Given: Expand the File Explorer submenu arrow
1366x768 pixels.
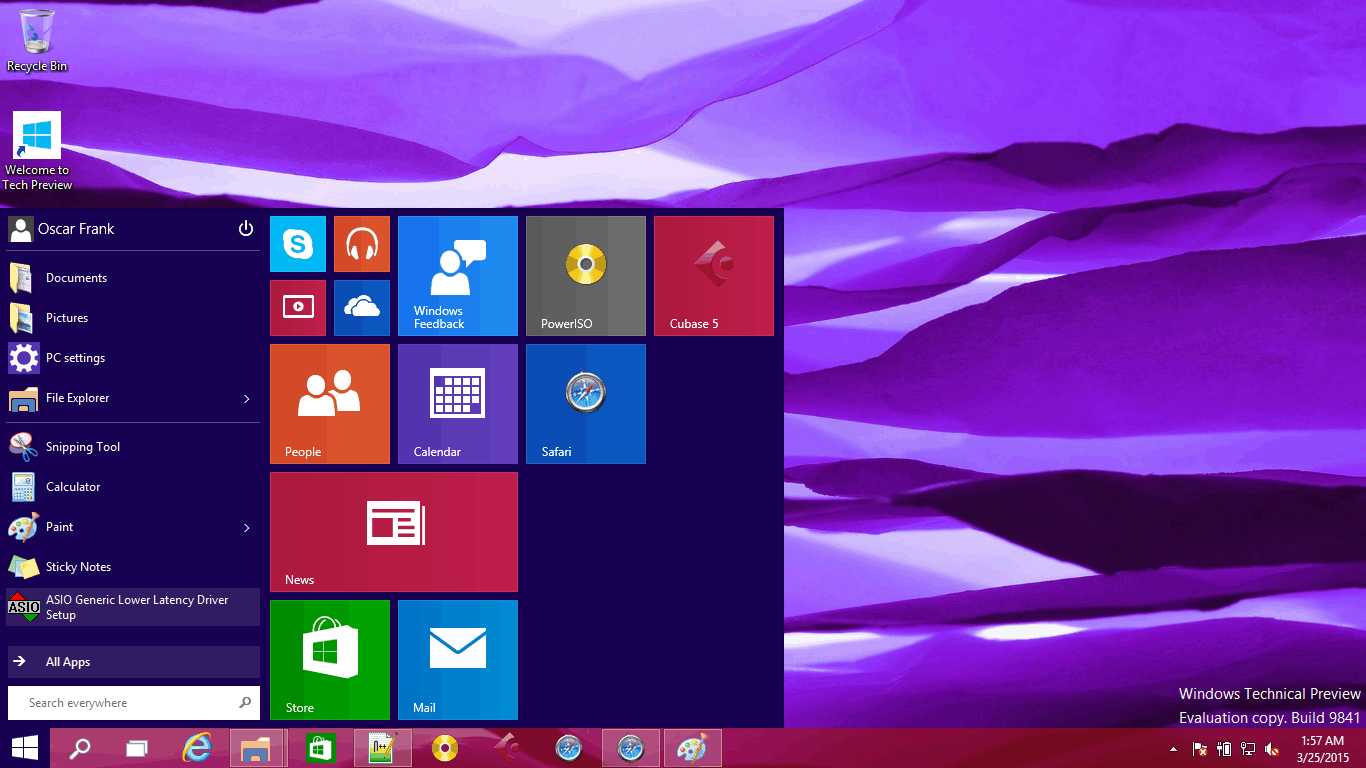Looking at the screenshot, I should point(247,399).
